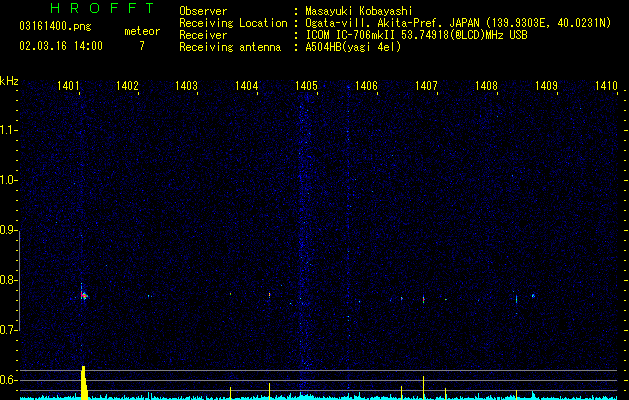The image size is (629, 400).
Task: Click the yellow signal spike at 1407
Action: point(424,387)
